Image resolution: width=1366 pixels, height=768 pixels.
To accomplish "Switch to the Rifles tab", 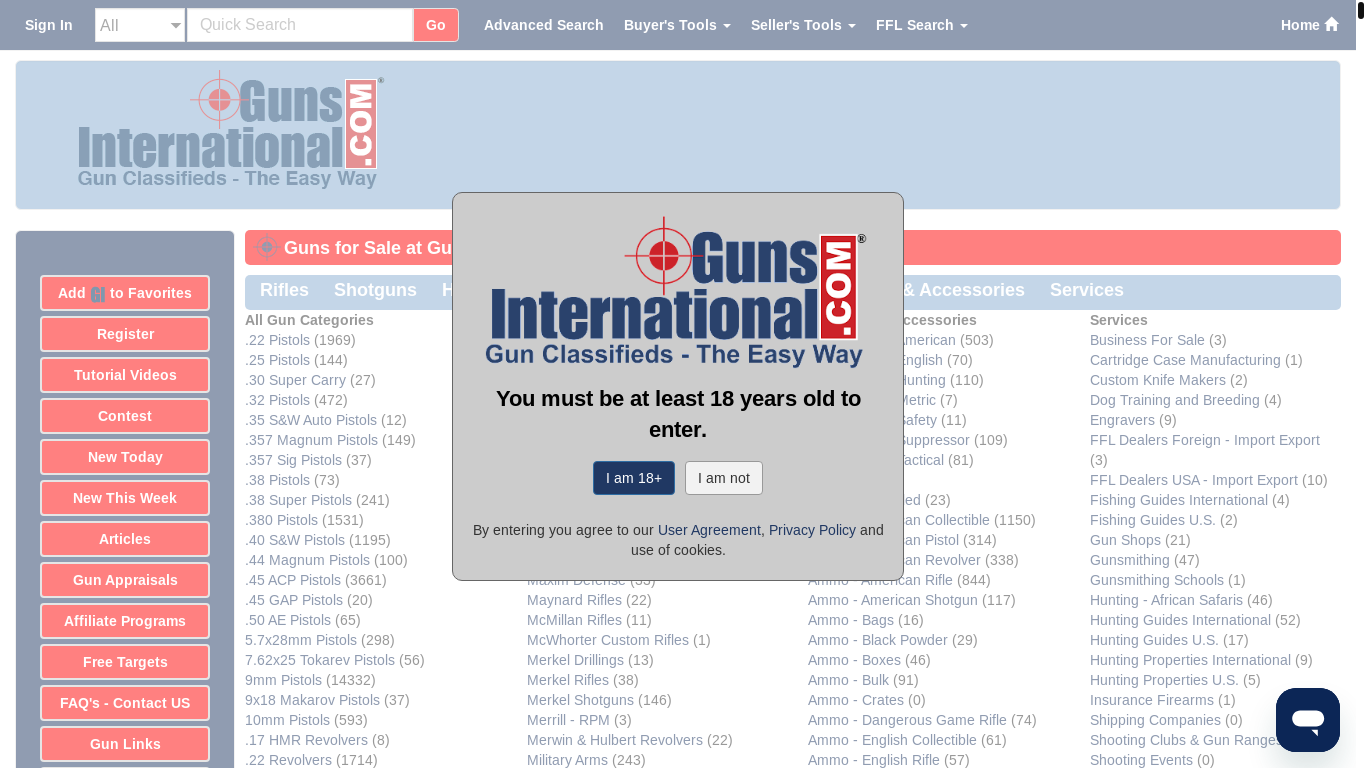I will [x=284, y=290].
